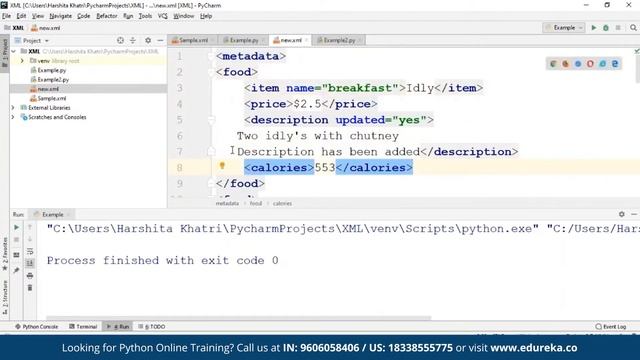Pin the Run tab
Image resolution: width=640 pixels, height=360 pixels.
click(16, 270)
